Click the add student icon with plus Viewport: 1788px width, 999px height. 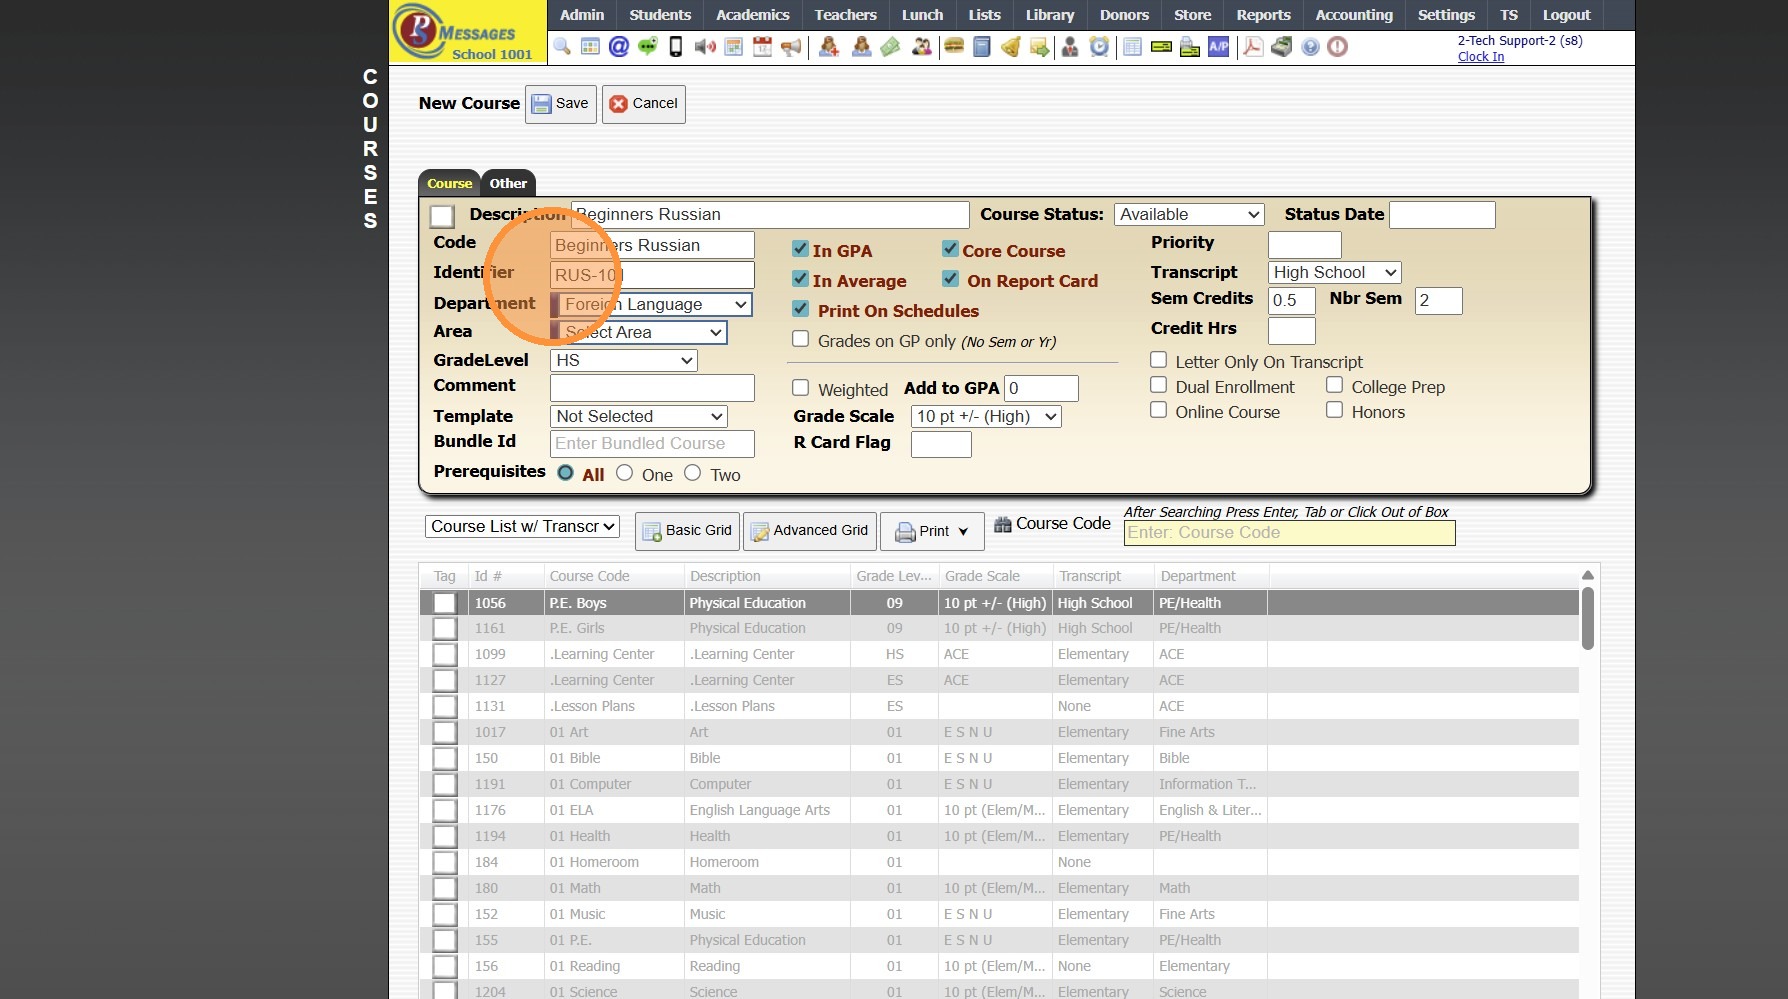point(829,47)
